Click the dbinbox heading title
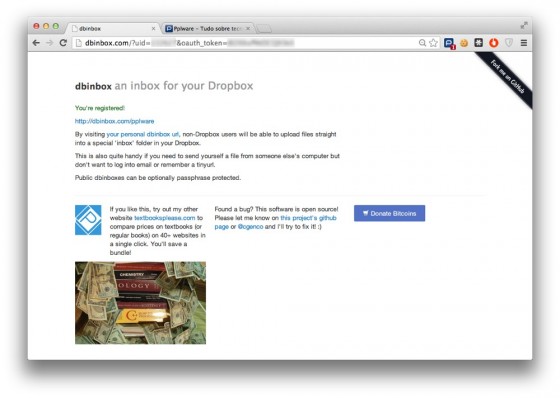Screen dimensions: 560x398 tap(93, 86)
